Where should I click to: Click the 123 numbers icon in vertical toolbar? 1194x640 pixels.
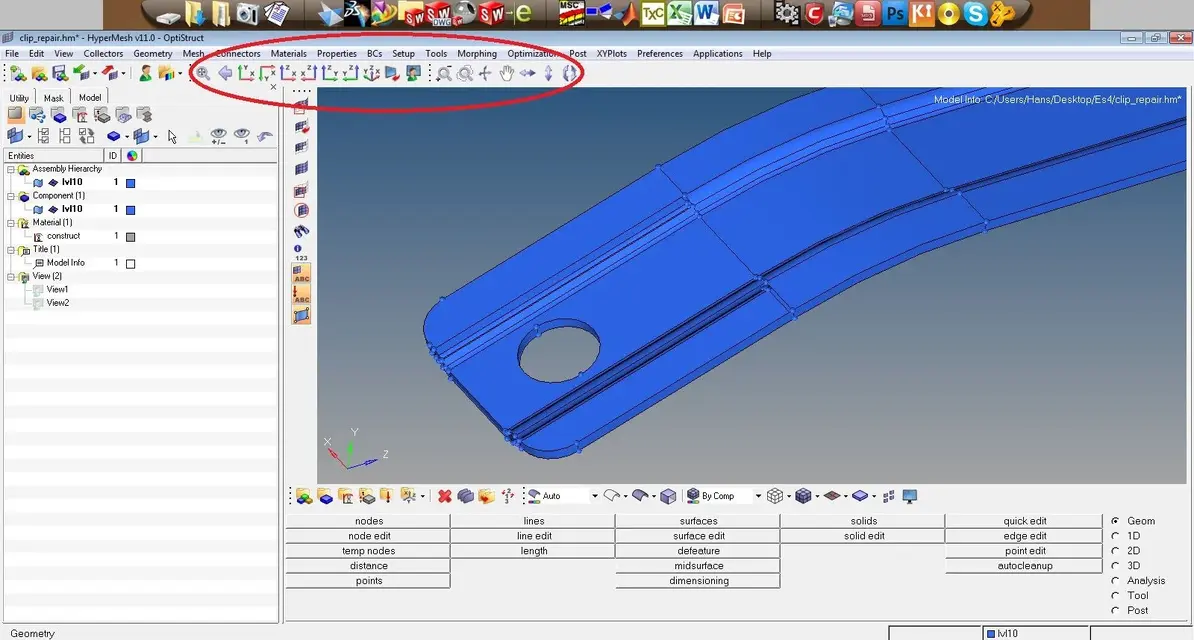point(302,252)
